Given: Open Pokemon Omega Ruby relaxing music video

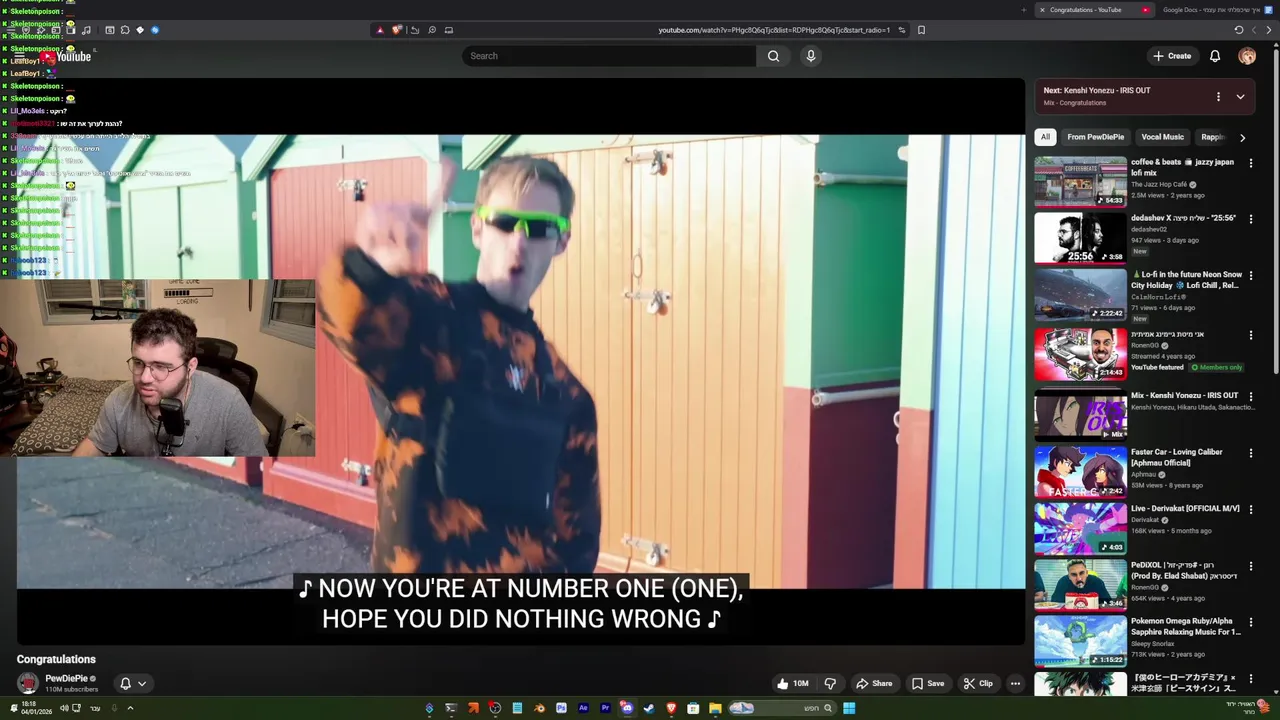Looking at the screenshot, I should point(1080,640).
